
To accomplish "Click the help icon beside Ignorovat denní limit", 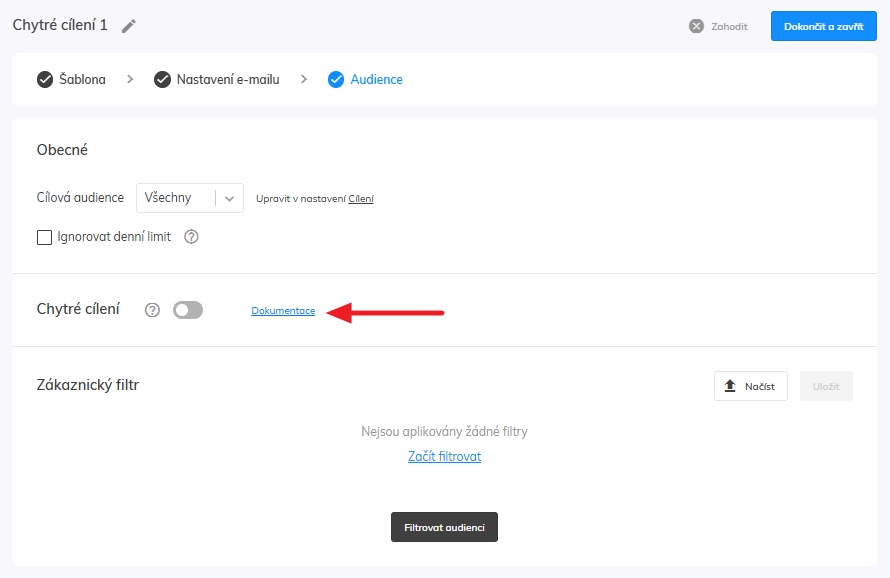I will 191,237.
